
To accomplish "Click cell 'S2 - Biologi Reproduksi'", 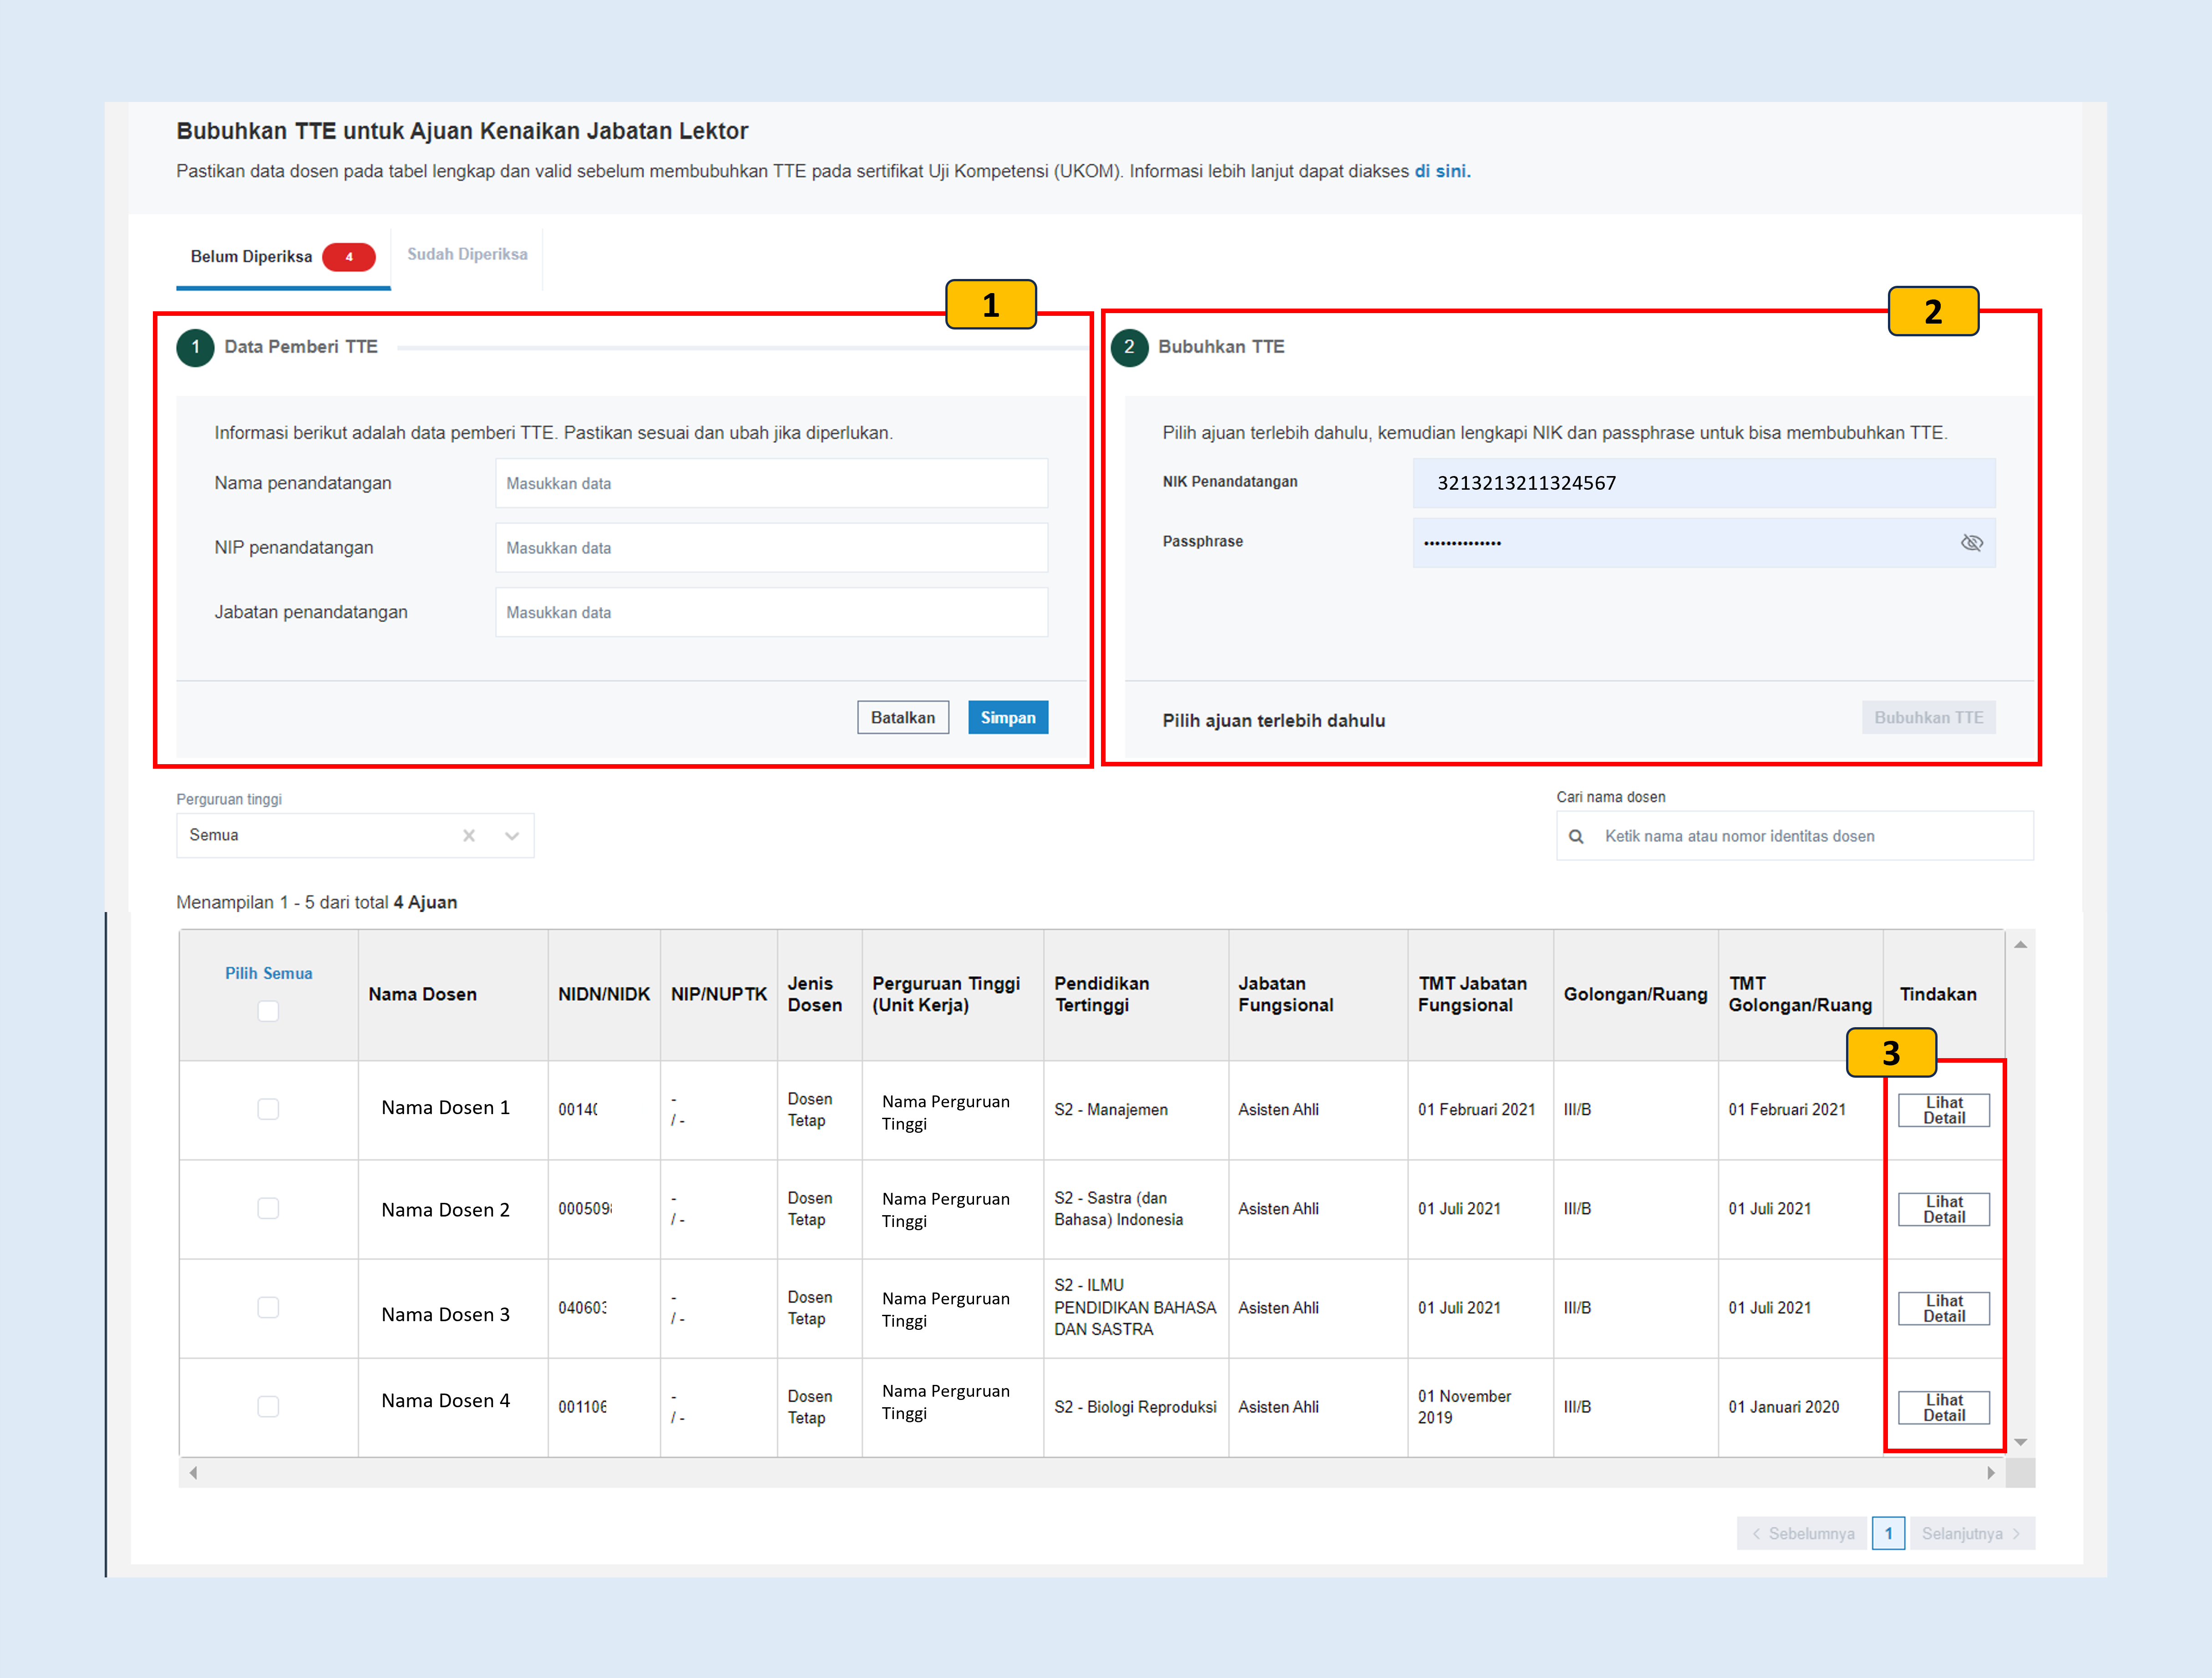I will 1135,1407.
